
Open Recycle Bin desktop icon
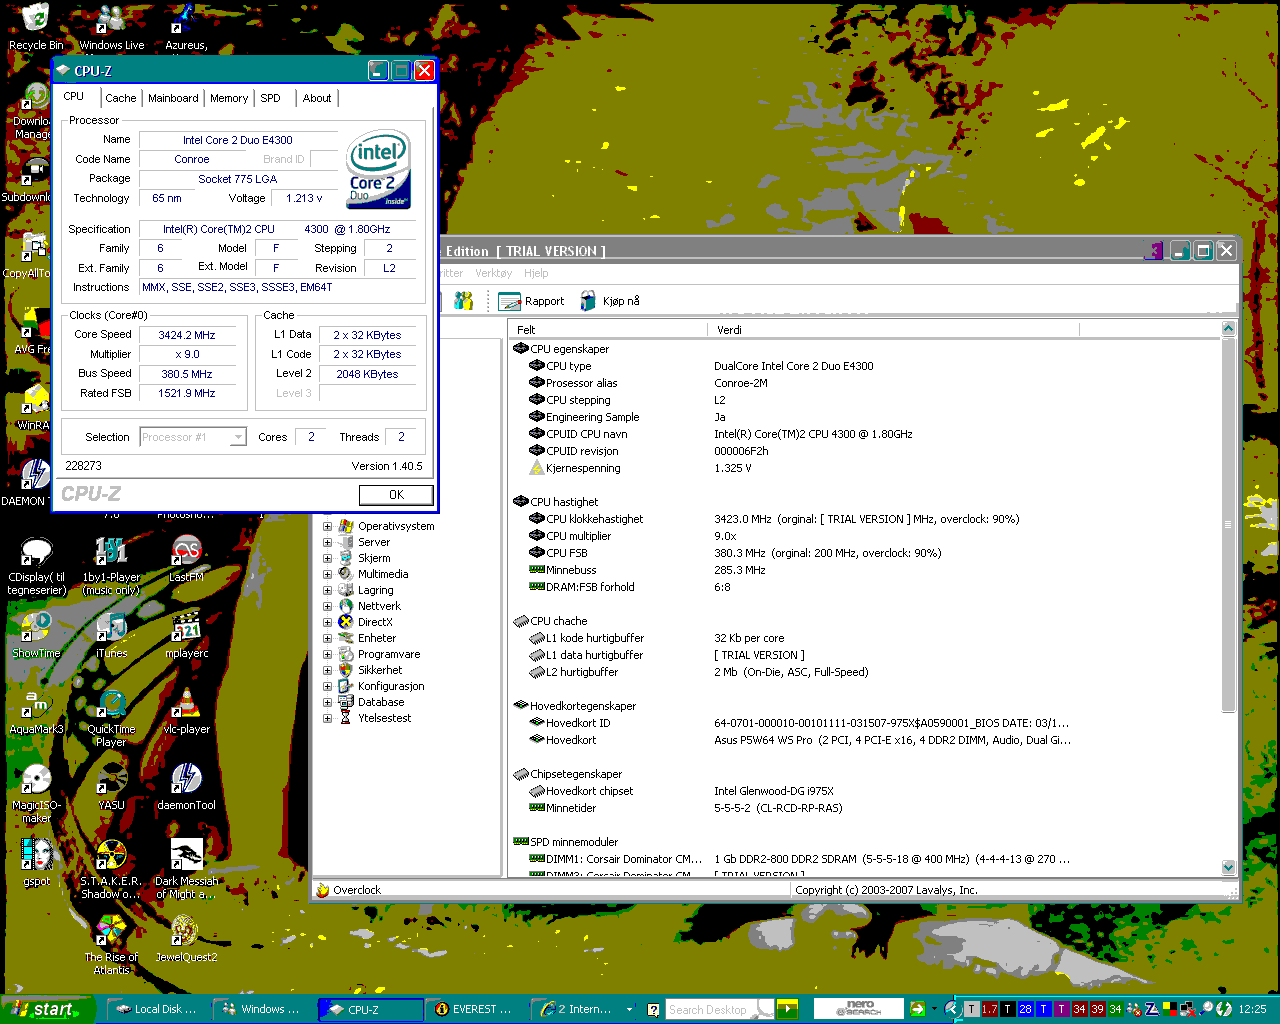(36, 27)
